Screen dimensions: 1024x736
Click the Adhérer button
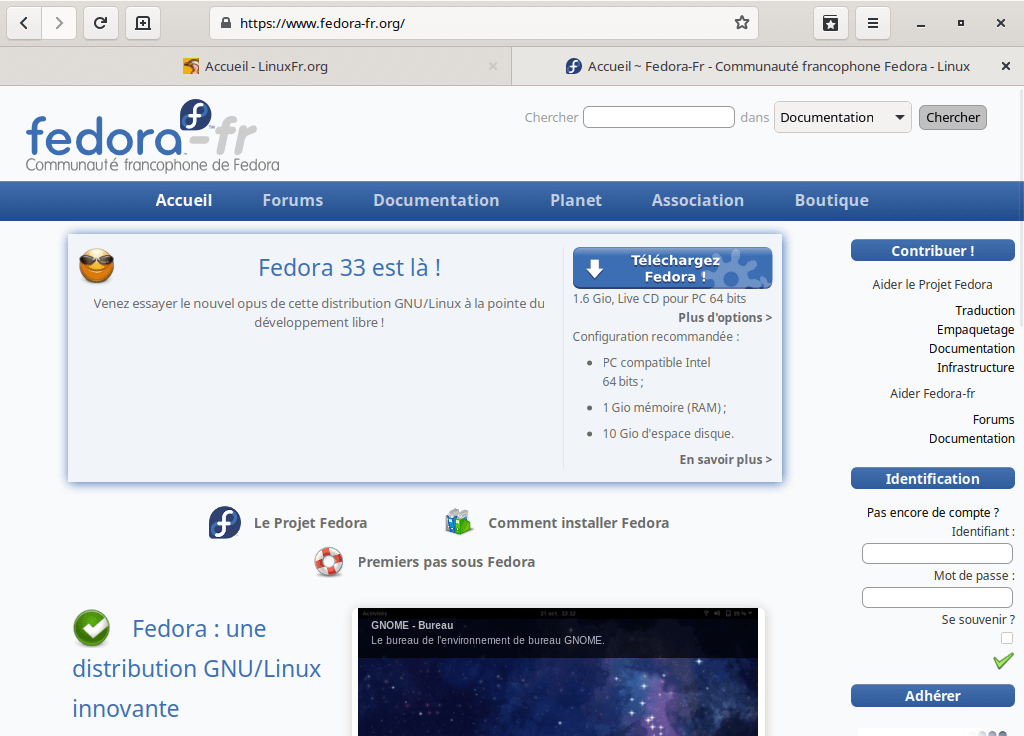pos(933,696)
